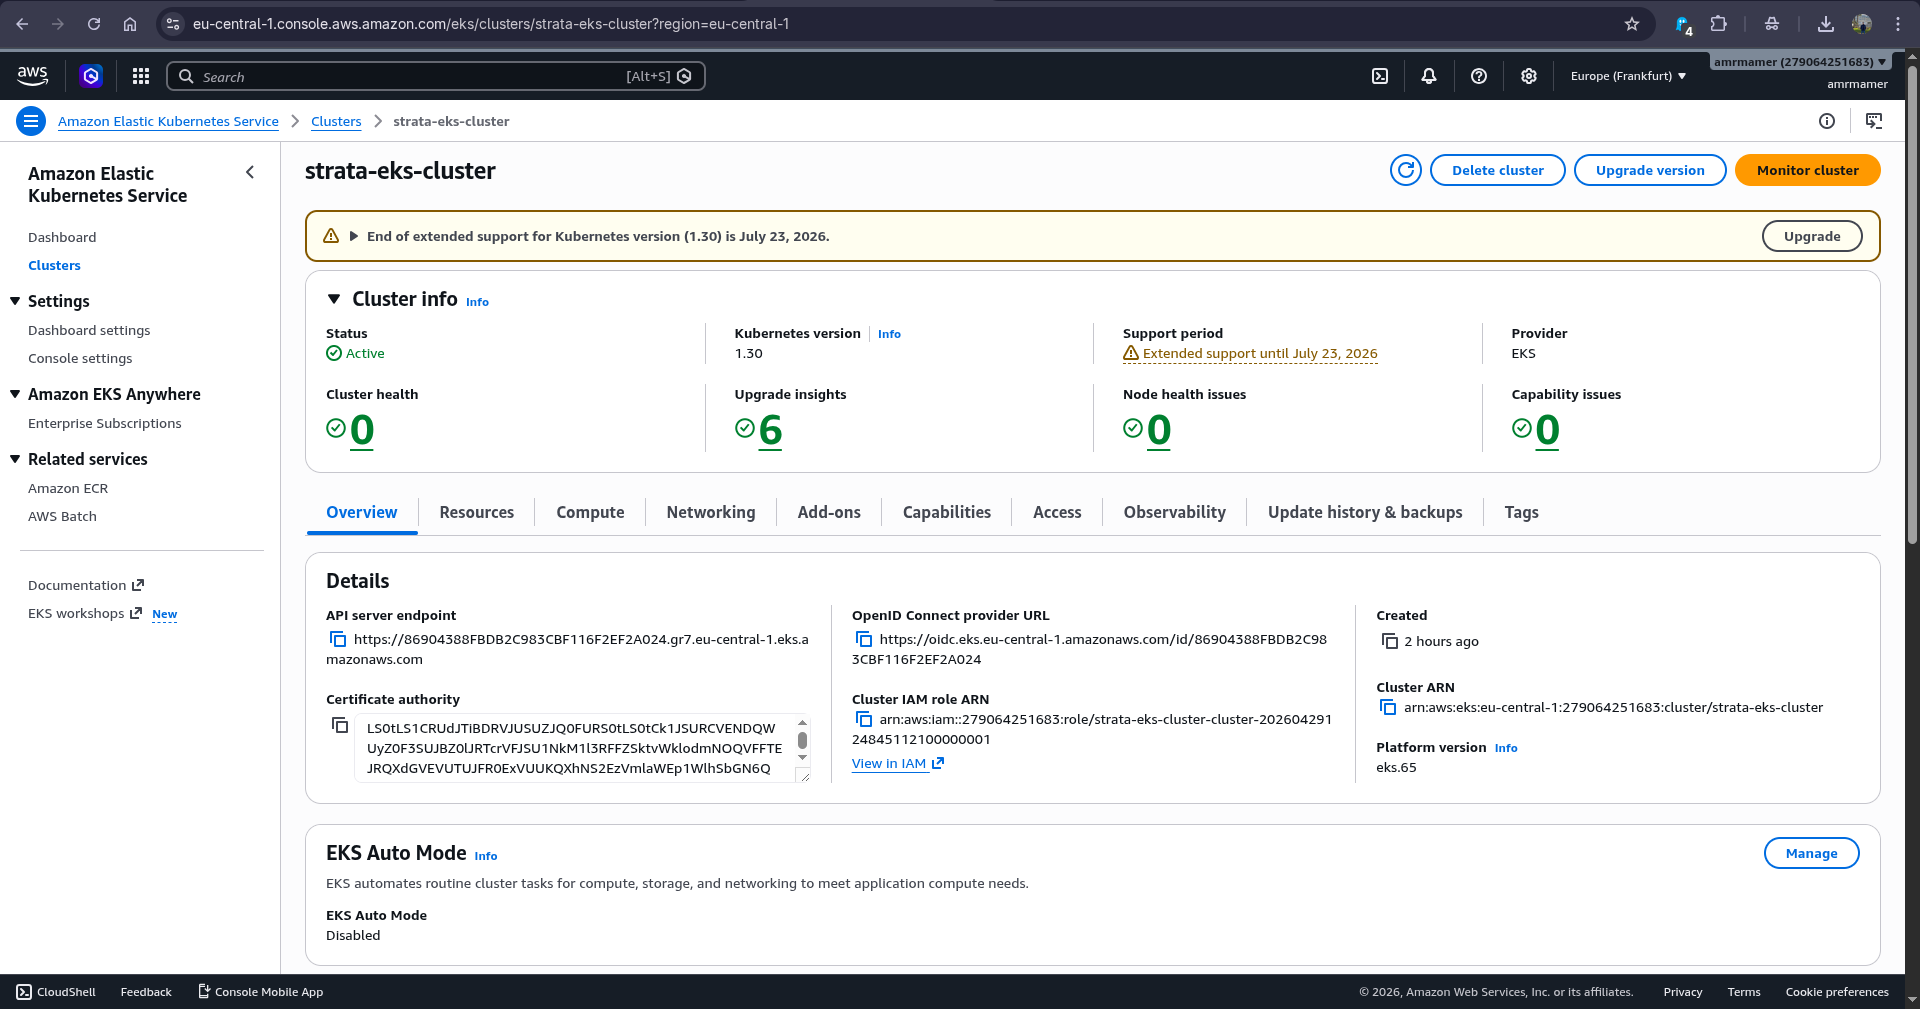This screenshot has width=1920, height=1009.
Task: Click the AWS logo home icon
Action: pyautogui.click(x=32, y=76)
